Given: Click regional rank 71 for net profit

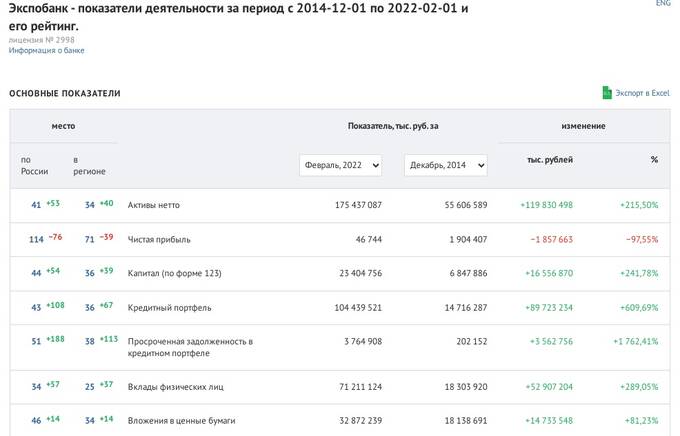Looking at the screenshot, I should click(90, 239).
